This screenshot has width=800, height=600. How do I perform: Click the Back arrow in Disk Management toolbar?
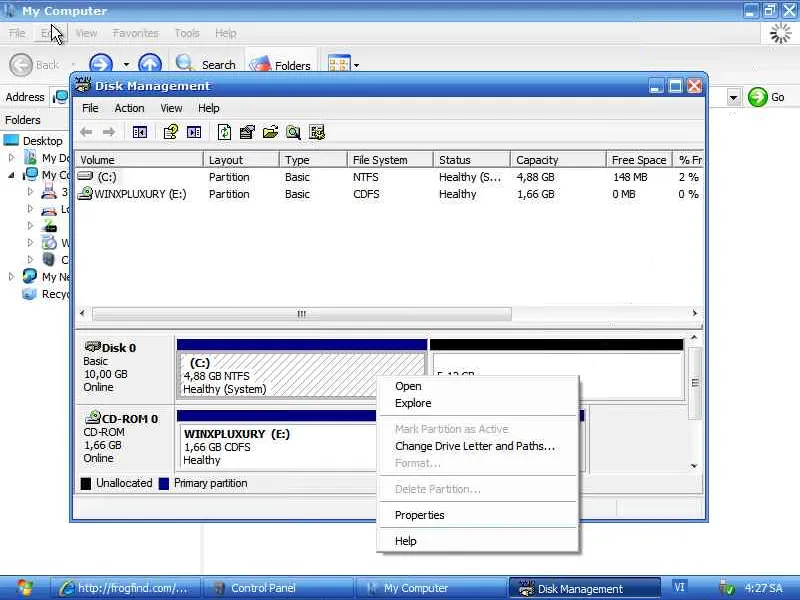tap(86, 132)
